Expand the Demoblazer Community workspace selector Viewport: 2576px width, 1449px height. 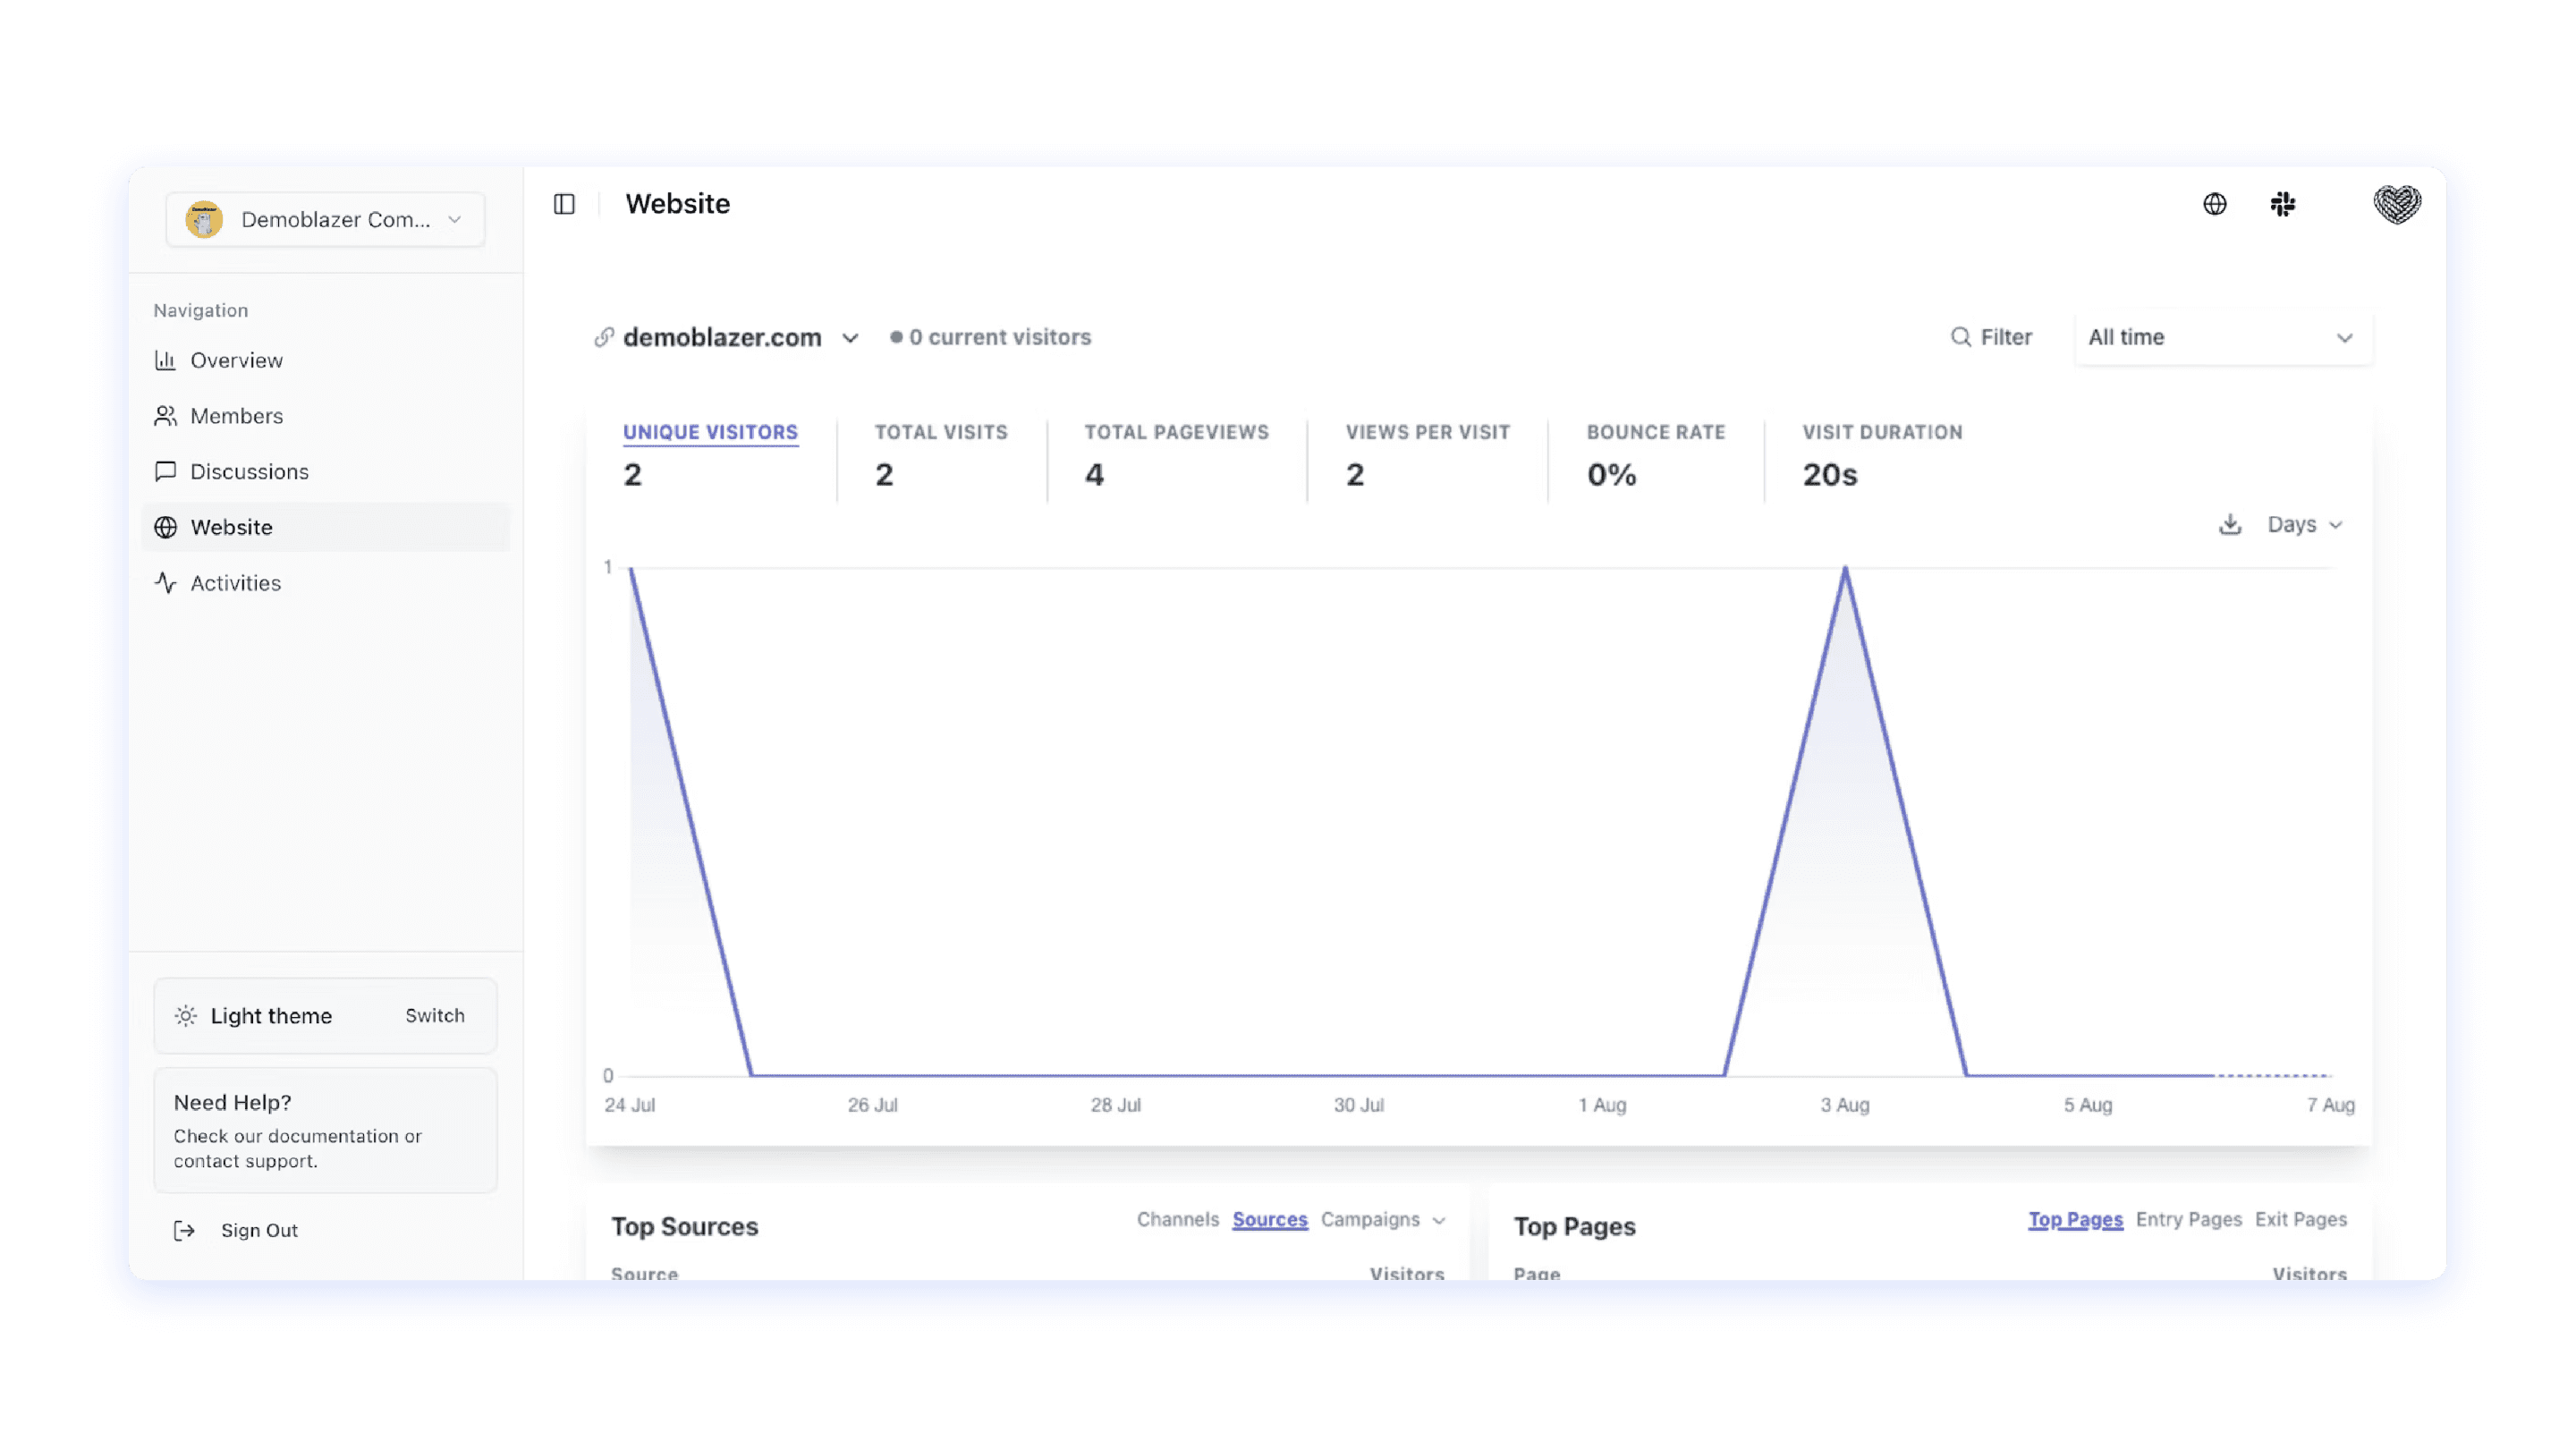tap(325, 219)
